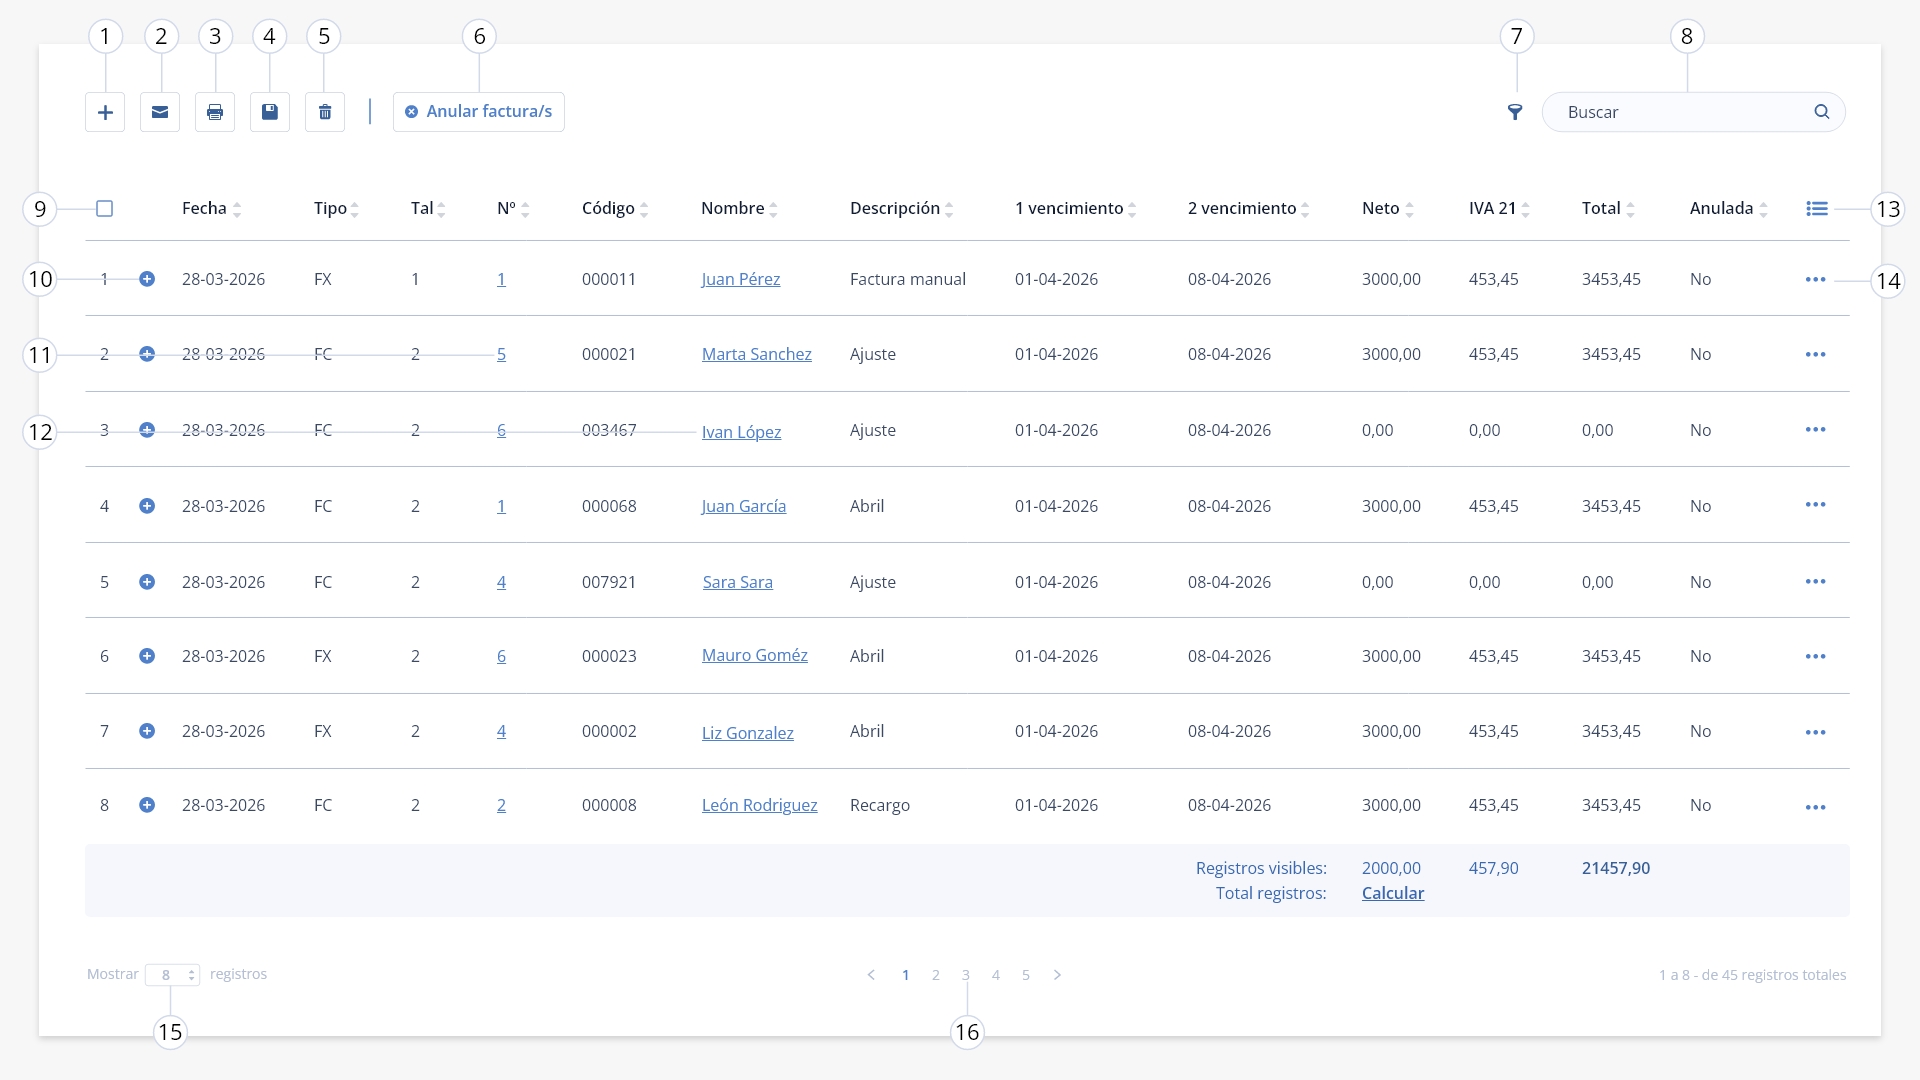
Task: Click the floppy disk save icon
Action: pos(270,112)
